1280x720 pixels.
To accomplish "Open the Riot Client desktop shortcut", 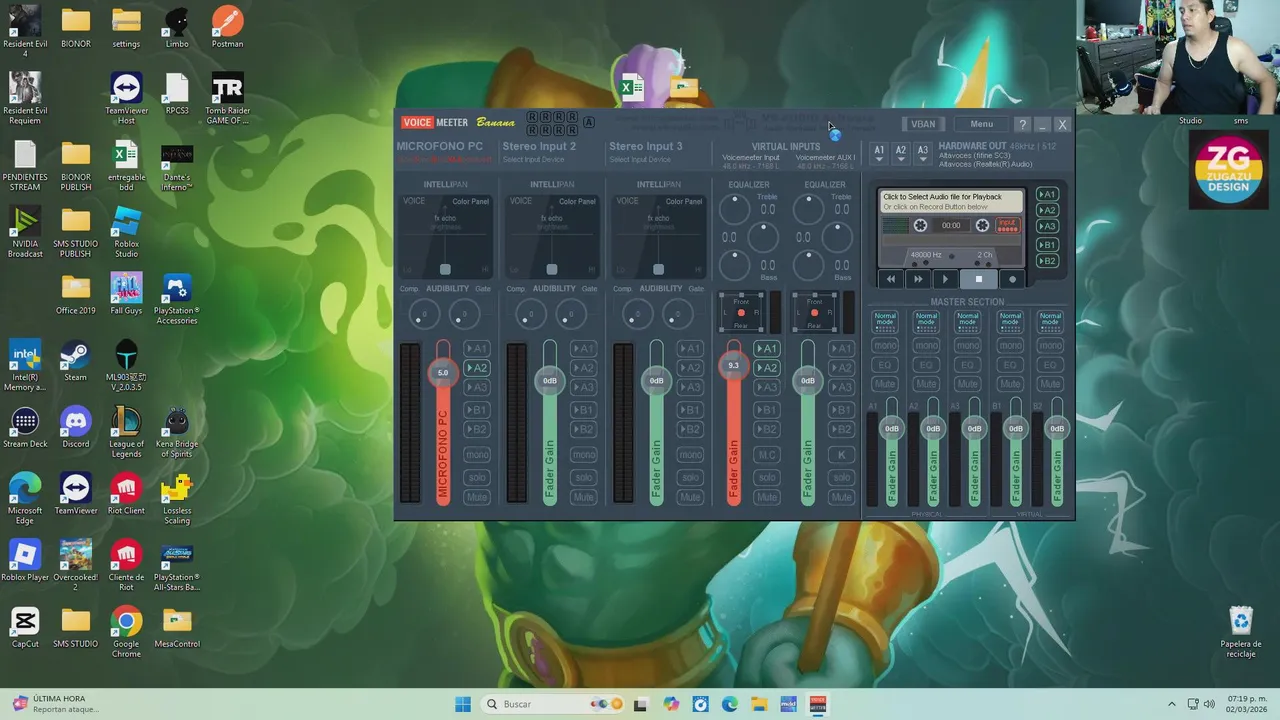I will click(126, 494).
